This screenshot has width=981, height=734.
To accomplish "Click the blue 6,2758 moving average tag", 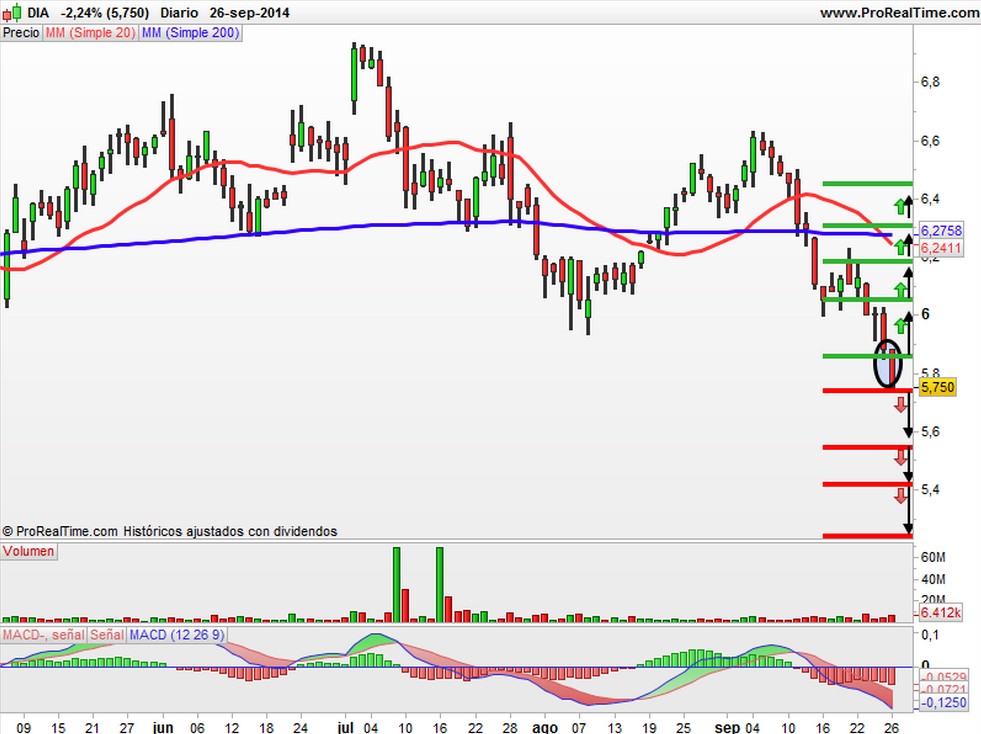I will [x=940, y=230].
